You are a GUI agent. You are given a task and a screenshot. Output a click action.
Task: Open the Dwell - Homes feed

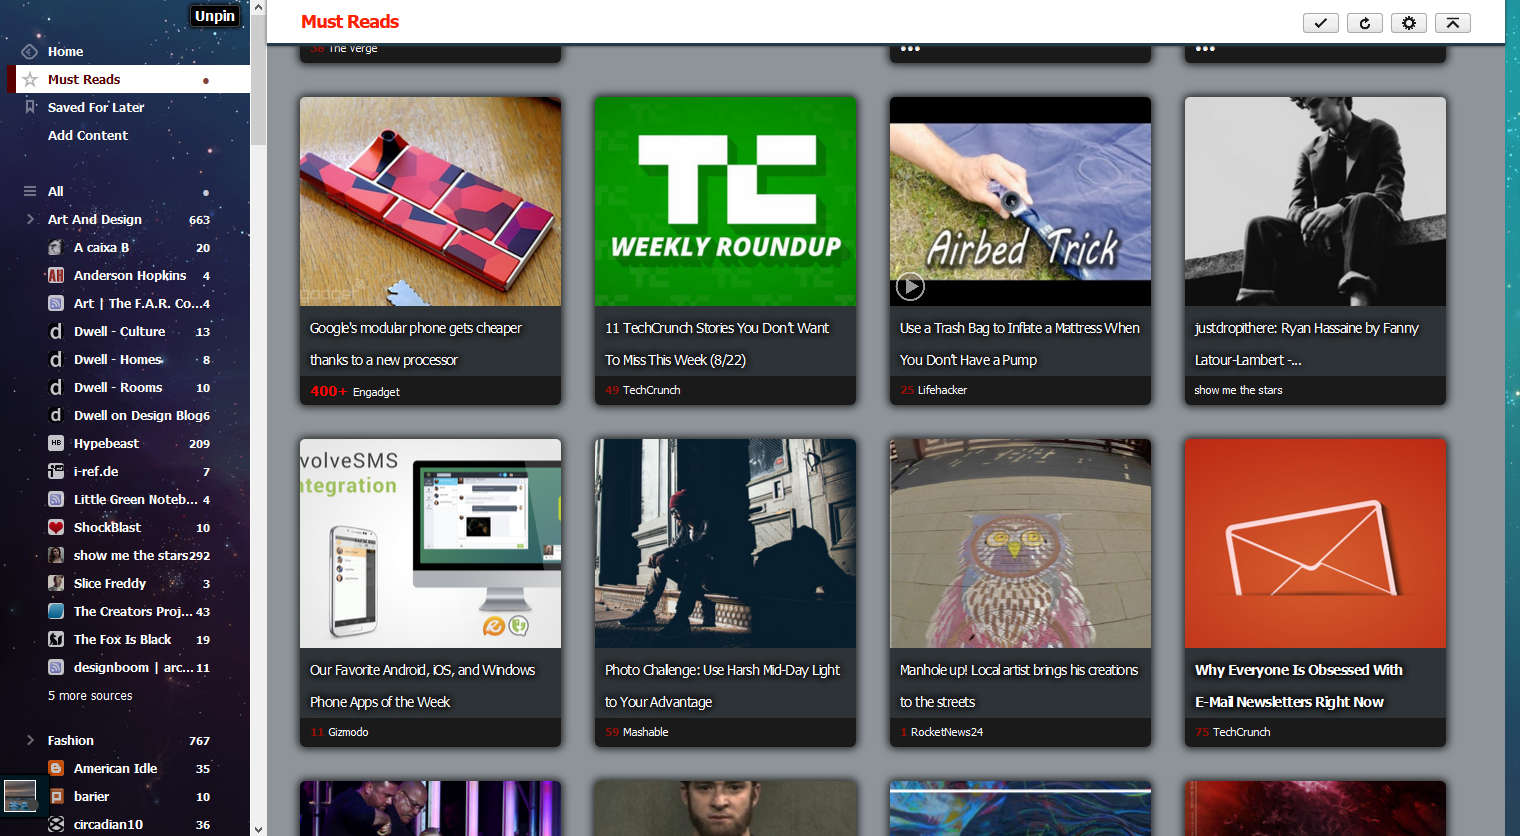[x=118, y=359]
